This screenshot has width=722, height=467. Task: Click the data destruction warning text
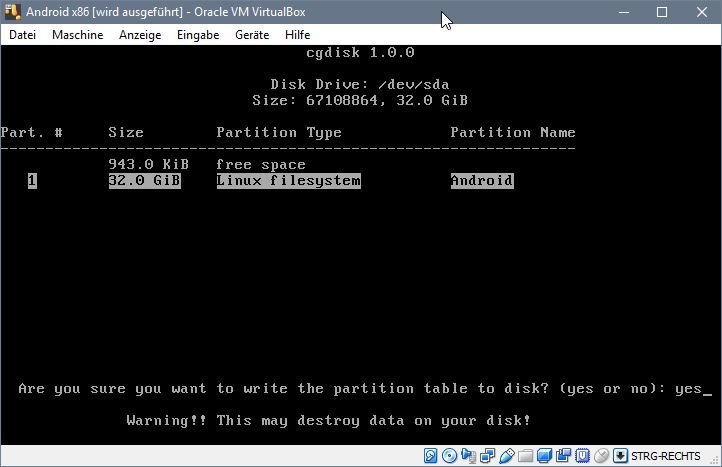(x=329, y=420)
